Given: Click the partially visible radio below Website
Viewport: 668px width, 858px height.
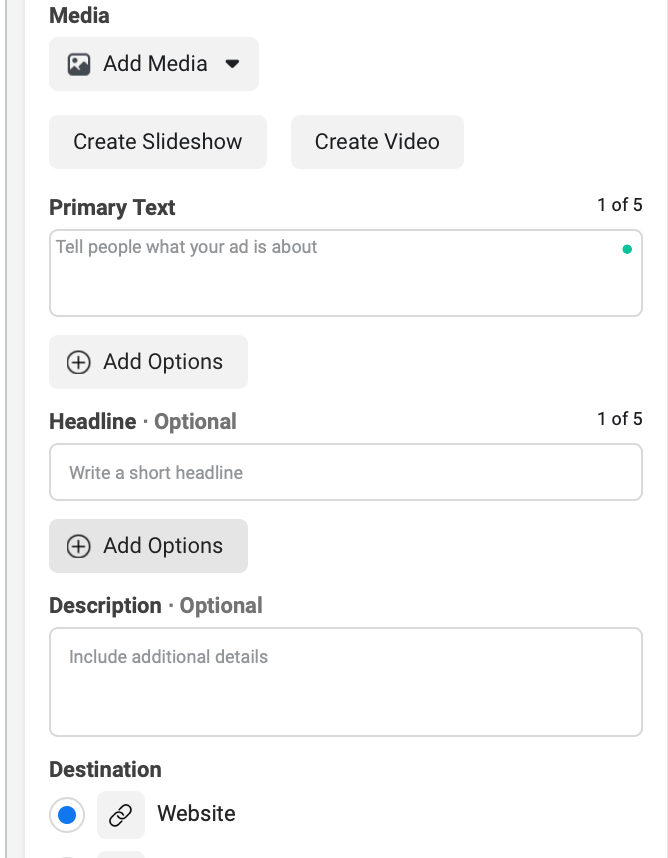Looking at the screenshot, I should (x=66, y=853).
